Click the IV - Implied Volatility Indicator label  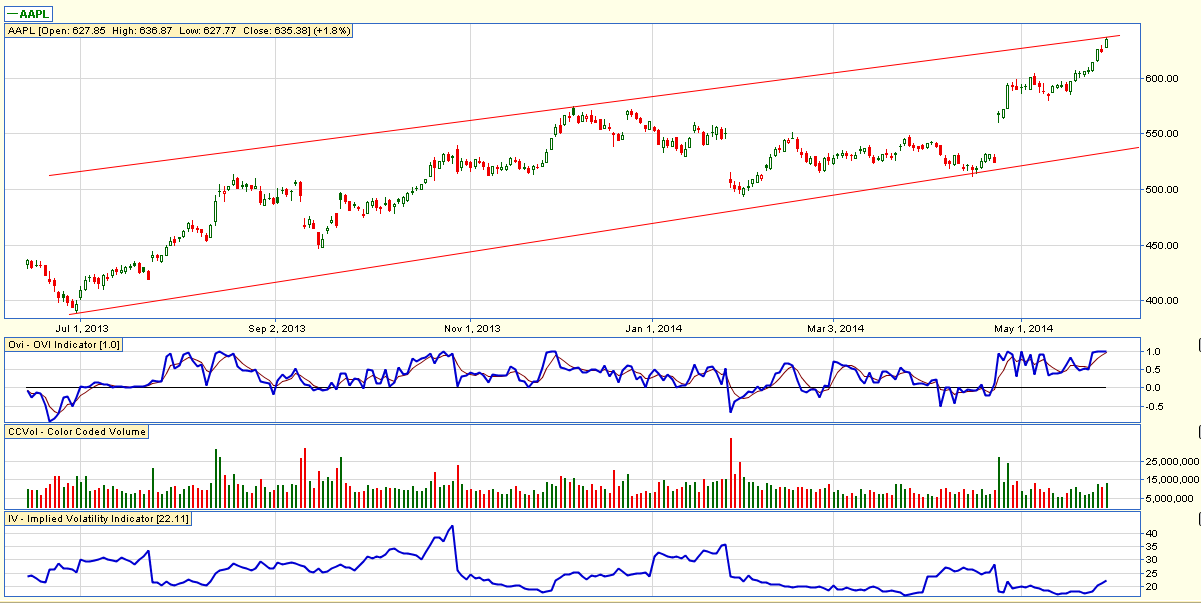97,519
